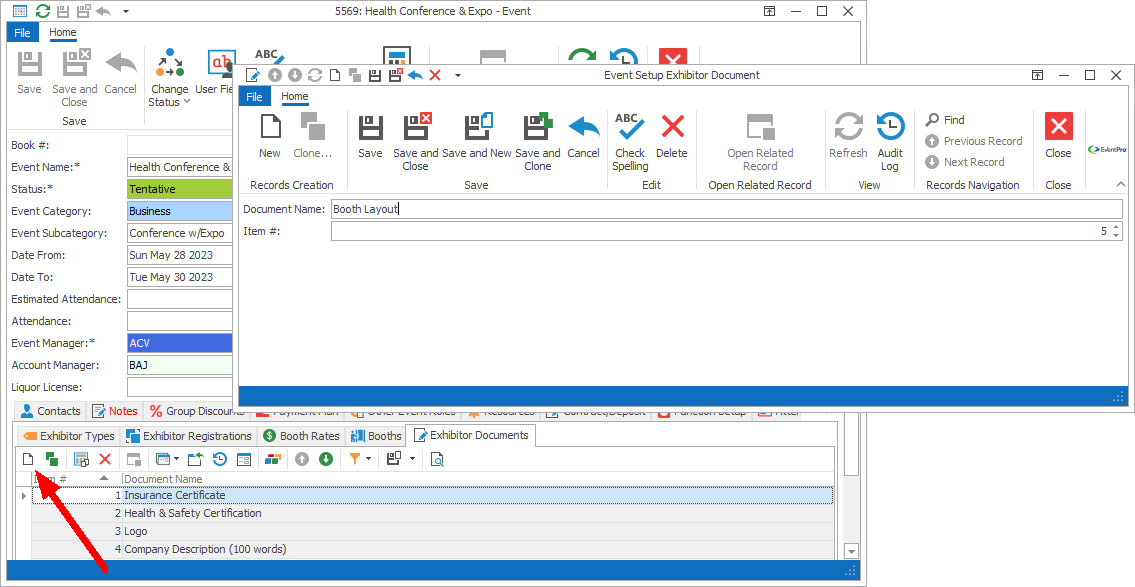Click the Save and New ribbon button
Image resolution: width=1135 pixels, height=587 pixels.
(x=477, y=136)
